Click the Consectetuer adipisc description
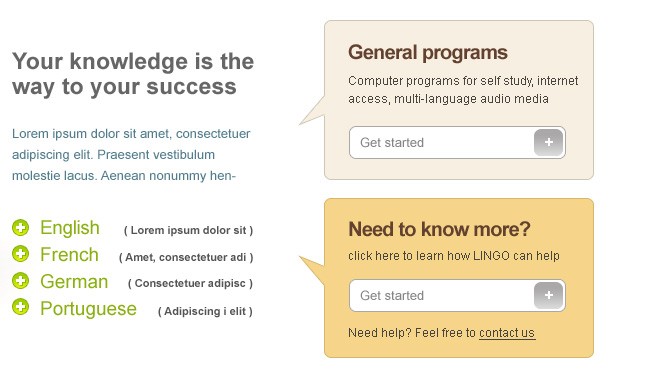Image resolution: width=645 pixels, height=378 pixels. (190, 283)
